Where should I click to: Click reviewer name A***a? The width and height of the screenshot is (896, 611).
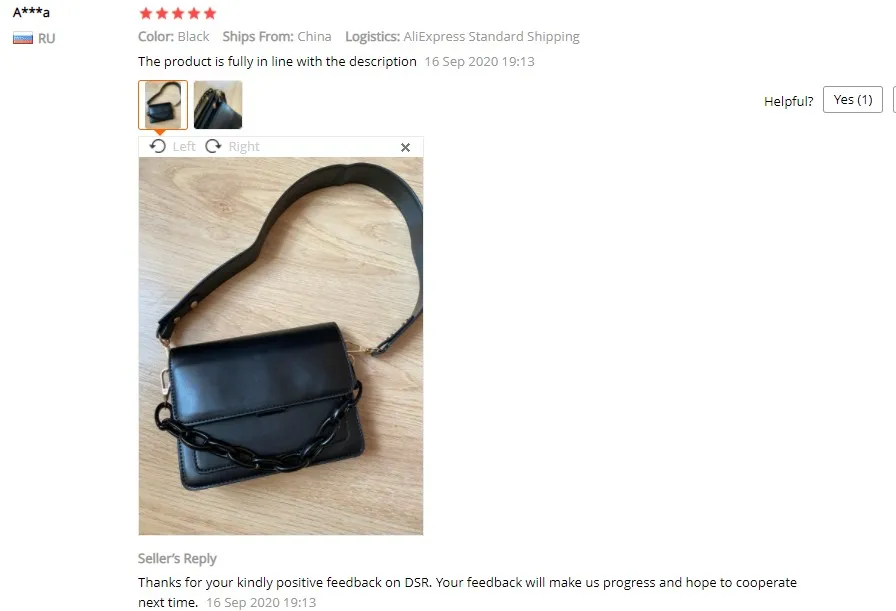pyautogui.click(x=31, y=12)
